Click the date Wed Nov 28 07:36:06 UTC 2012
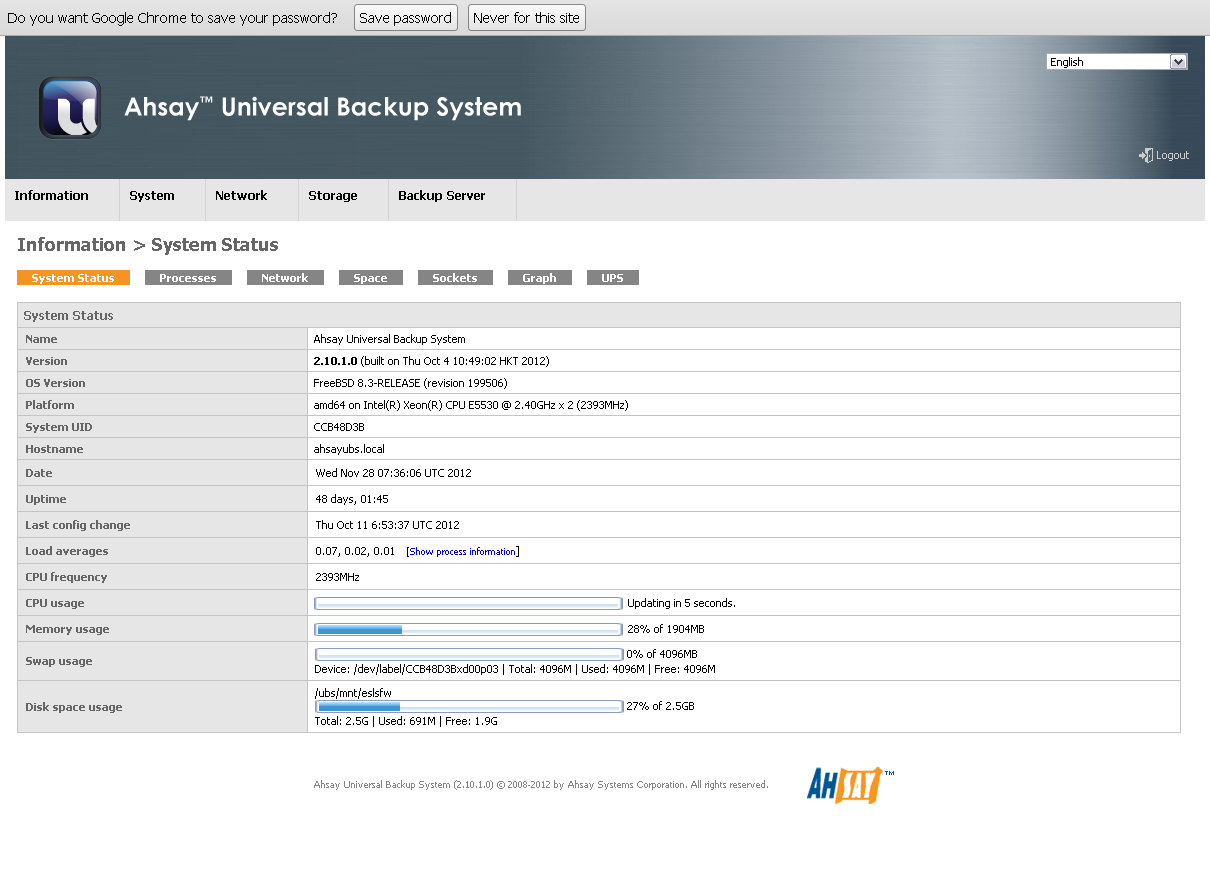This screenshot has width=1210, height=873. tap(393, 473)
